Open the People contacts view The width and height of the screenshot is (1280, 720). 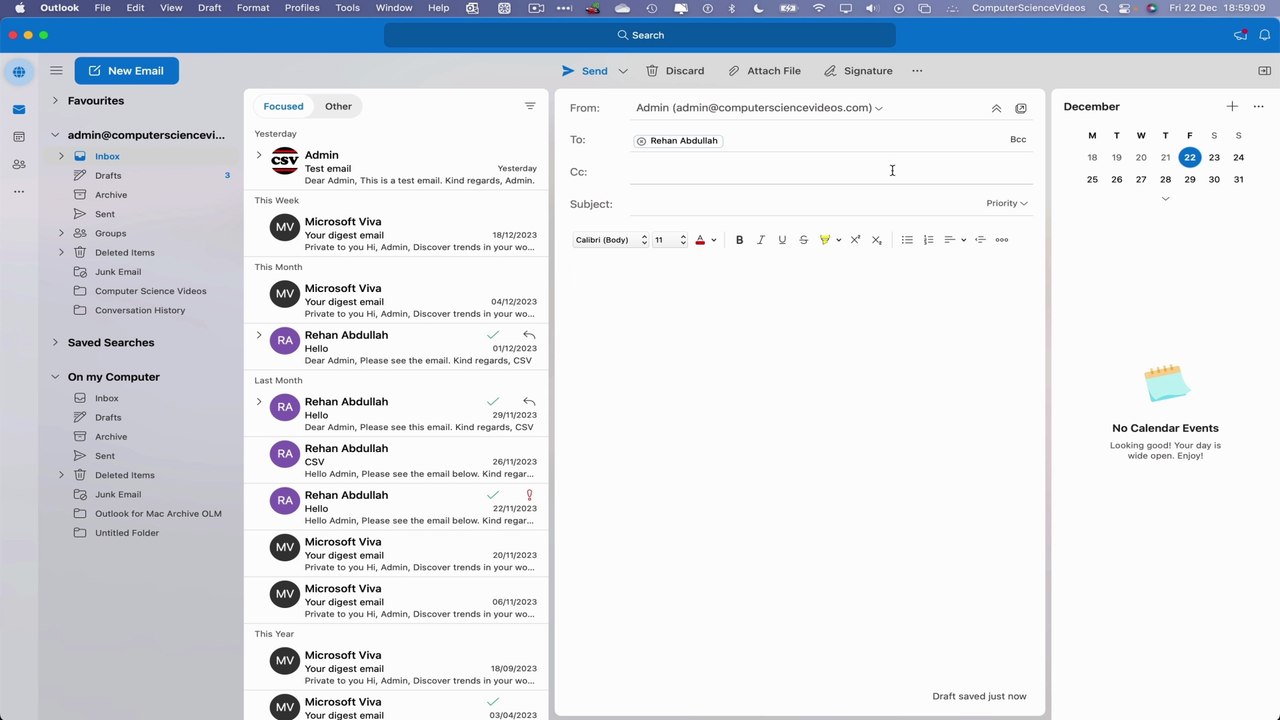coord(19,164)
